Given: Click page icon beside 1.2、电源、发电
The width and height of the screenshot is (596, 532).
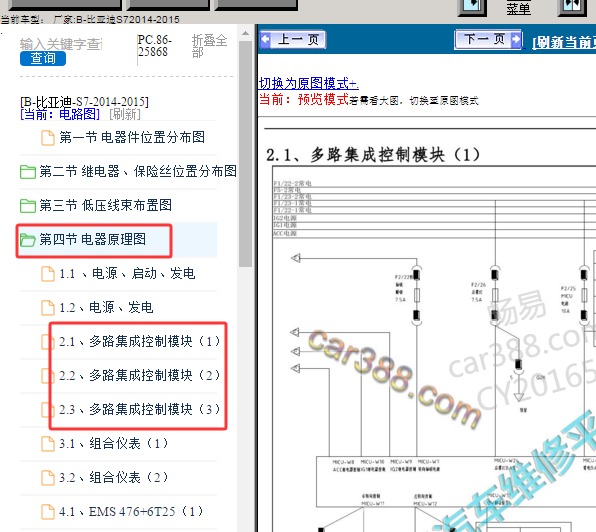Looking at the screenshot, I should coord(48,308).
